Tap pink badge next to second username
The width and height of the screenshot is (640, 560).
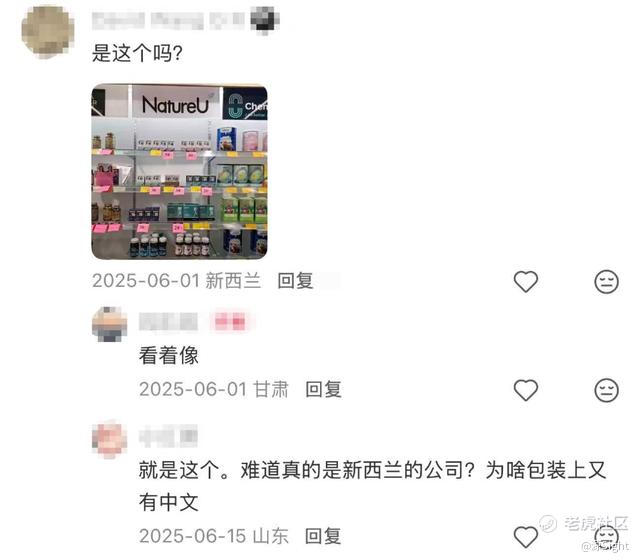[230, 322]
